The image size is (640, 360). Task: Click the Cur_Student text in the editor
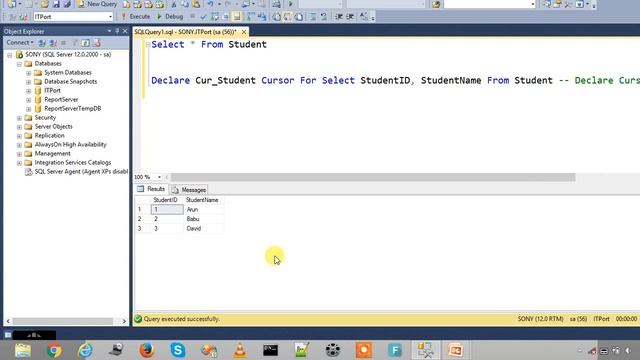[225, 80]
